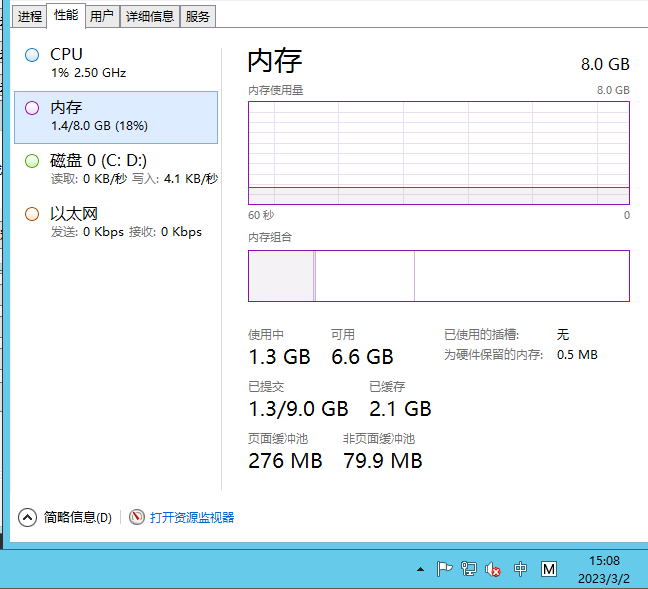The height and width of the screenshot is (589, 648).
Task: Click the CPU circle icon in sidebar
Action: 32,55
